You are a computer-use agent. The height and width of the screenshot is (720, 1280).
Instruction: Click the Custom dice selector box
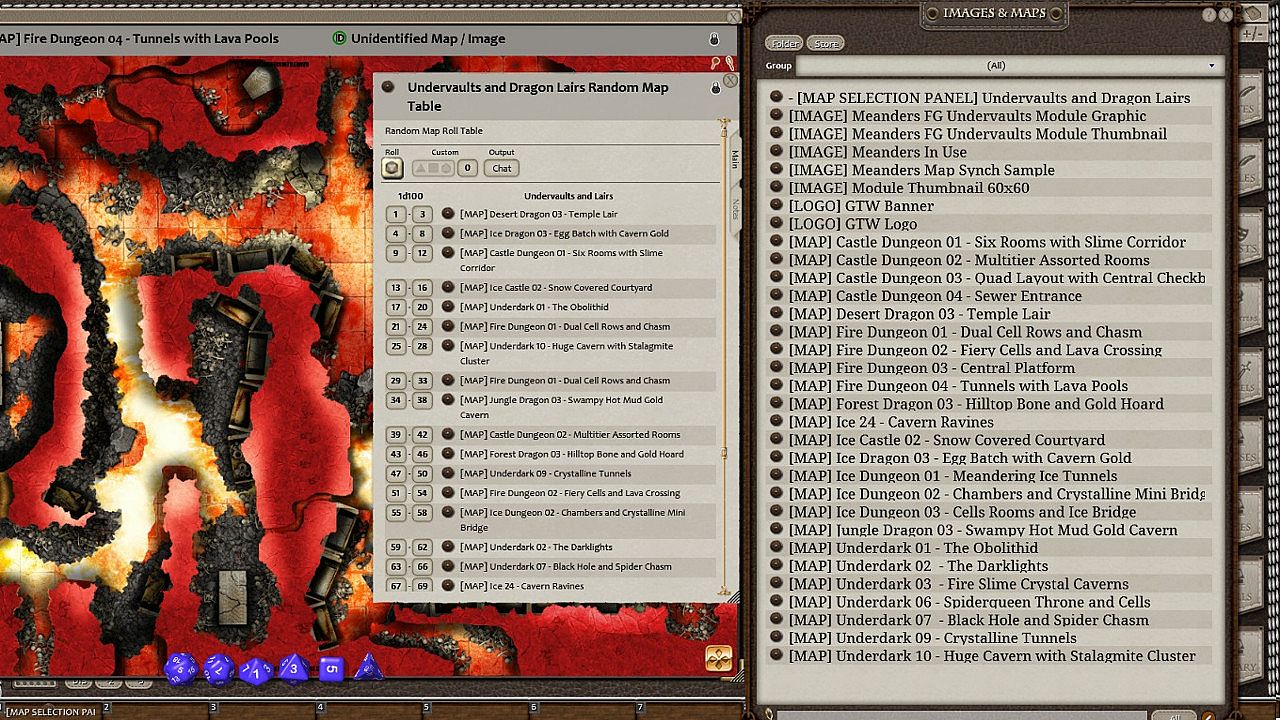433,168
